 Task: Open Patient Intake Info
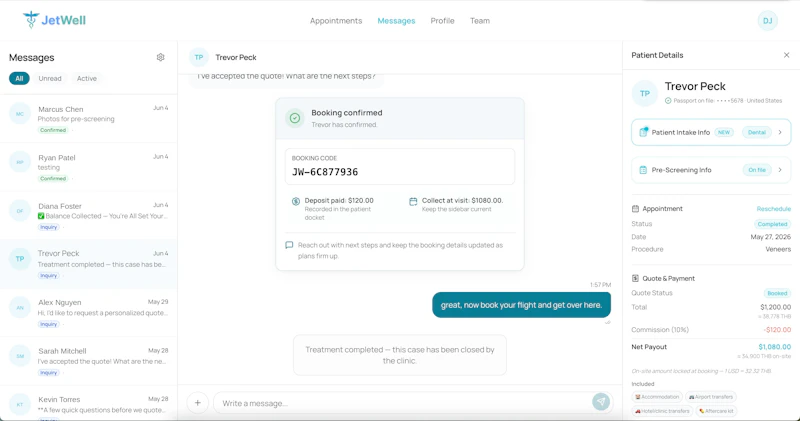pyautogui.click(x=711, y=132)
